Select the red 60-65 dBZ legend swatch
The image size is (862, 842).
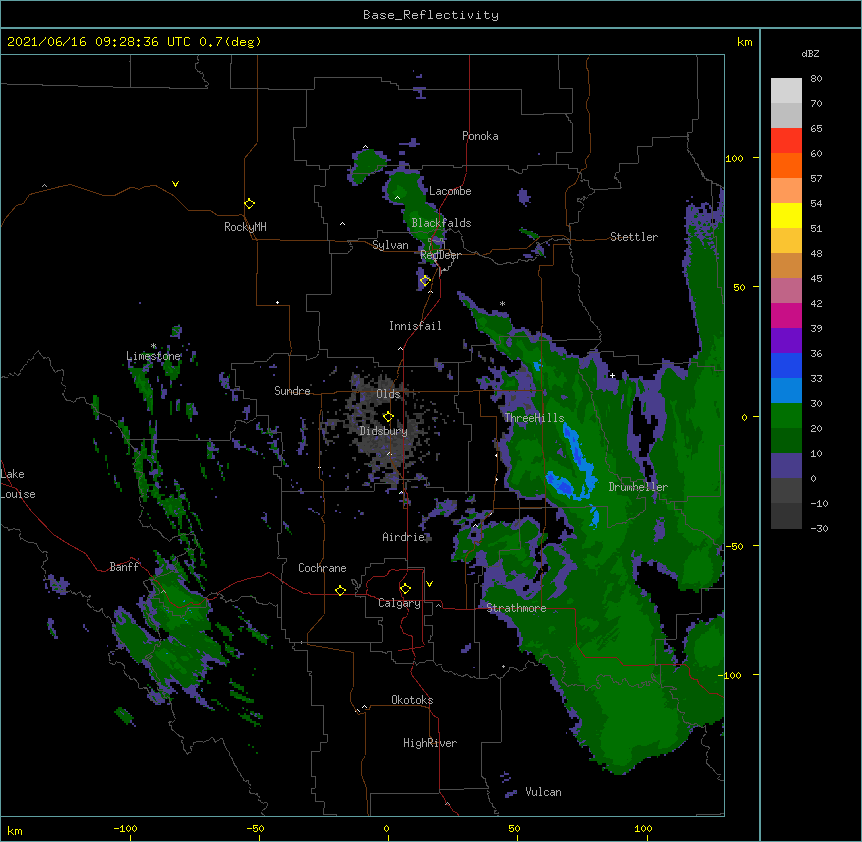[x=786, y=141]
